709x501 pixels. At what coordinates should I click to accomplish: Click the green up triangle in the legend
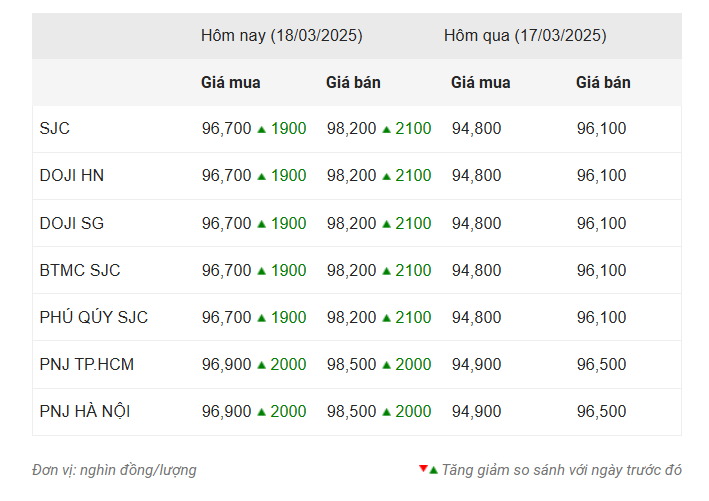pyautogui.click(x=433, y=470)
